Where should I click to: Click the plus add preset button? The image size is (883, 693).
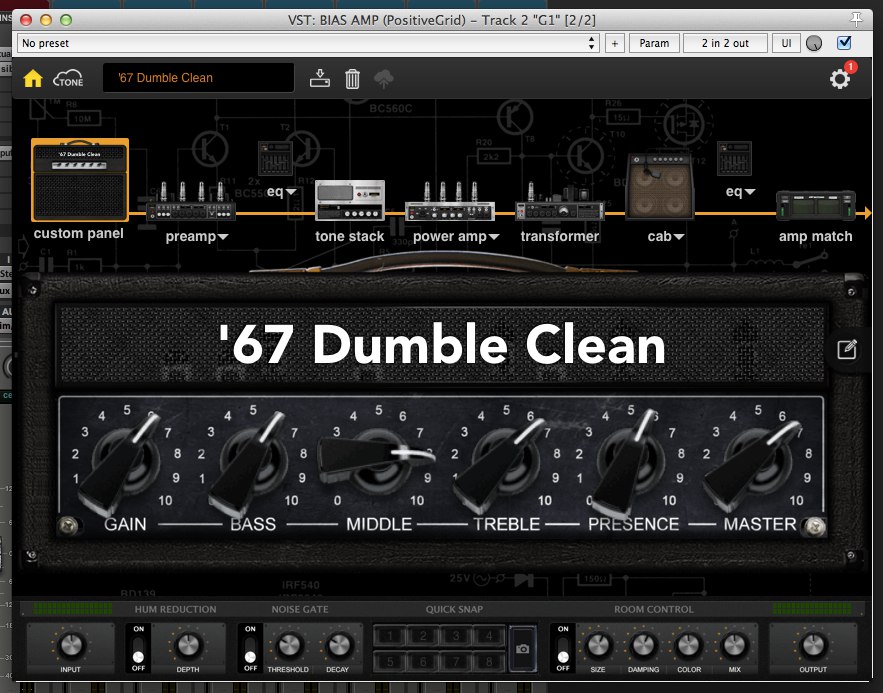pos(615,43)
